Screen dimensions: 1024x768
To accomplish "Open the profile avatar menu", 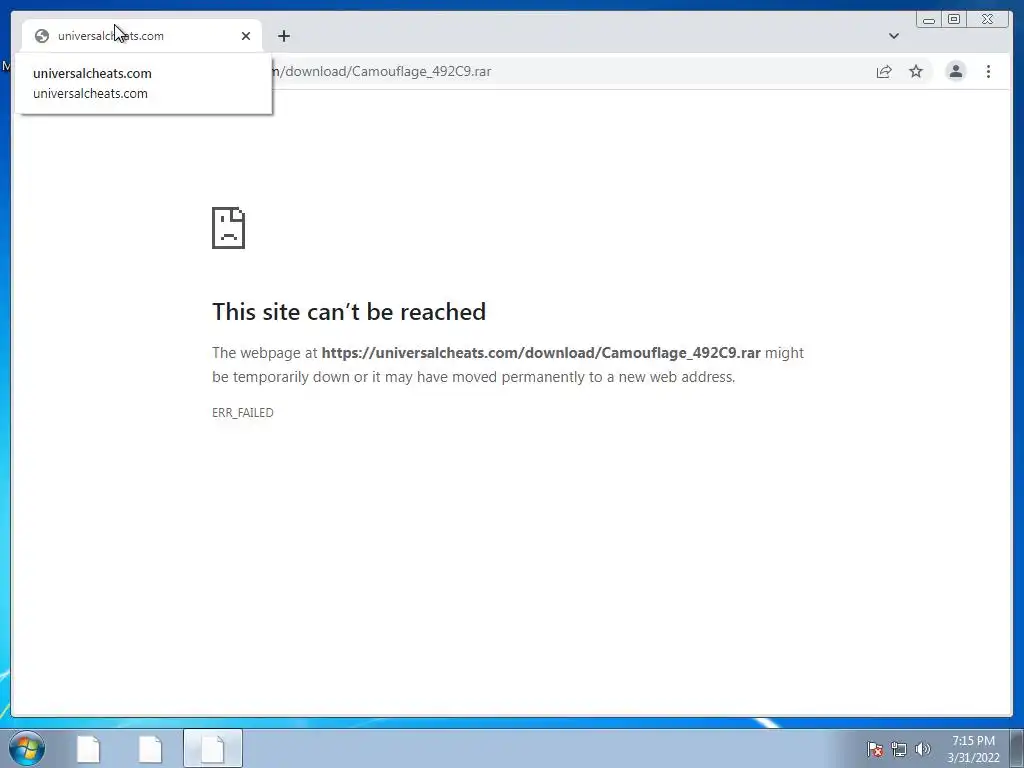I will (x=955, y=71).
